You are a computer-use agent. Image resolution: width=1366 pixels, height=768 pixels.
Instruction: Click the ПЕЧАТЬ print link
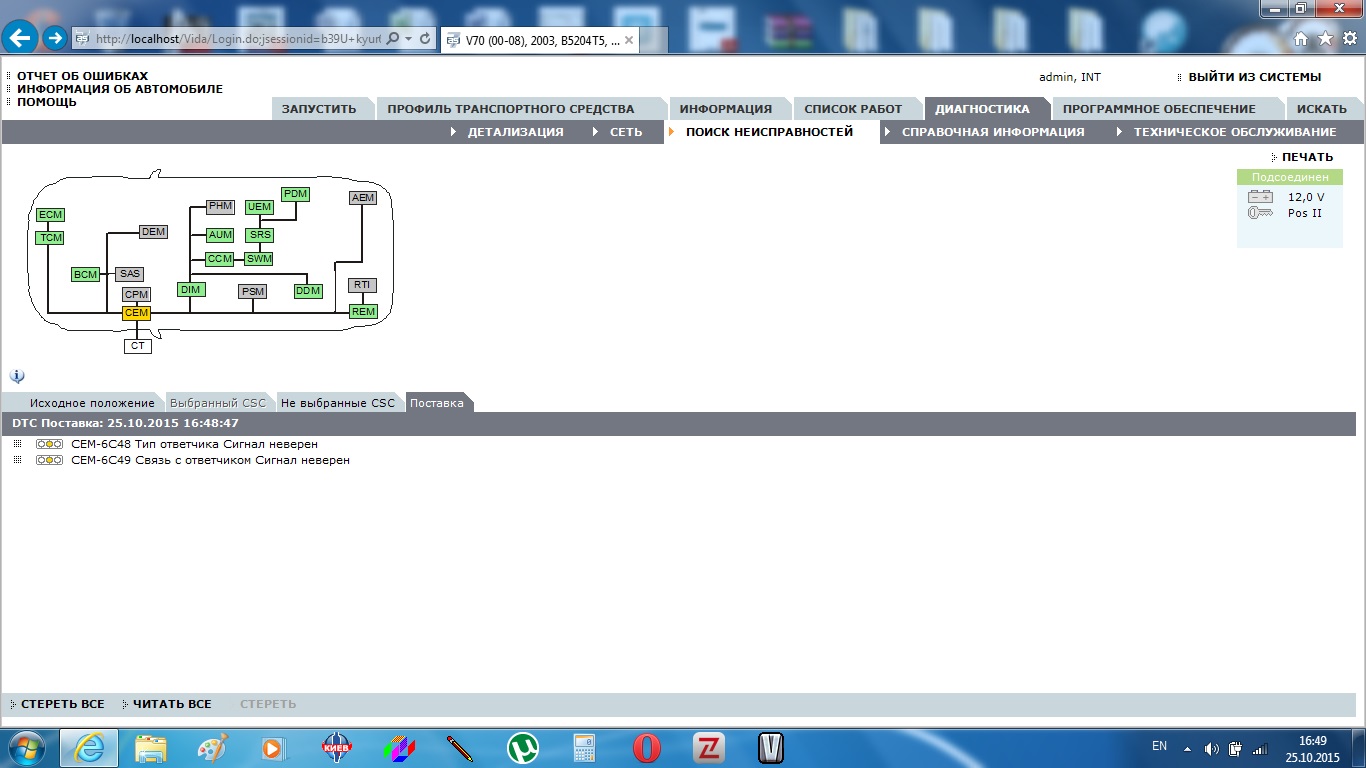coord(1307,157)
